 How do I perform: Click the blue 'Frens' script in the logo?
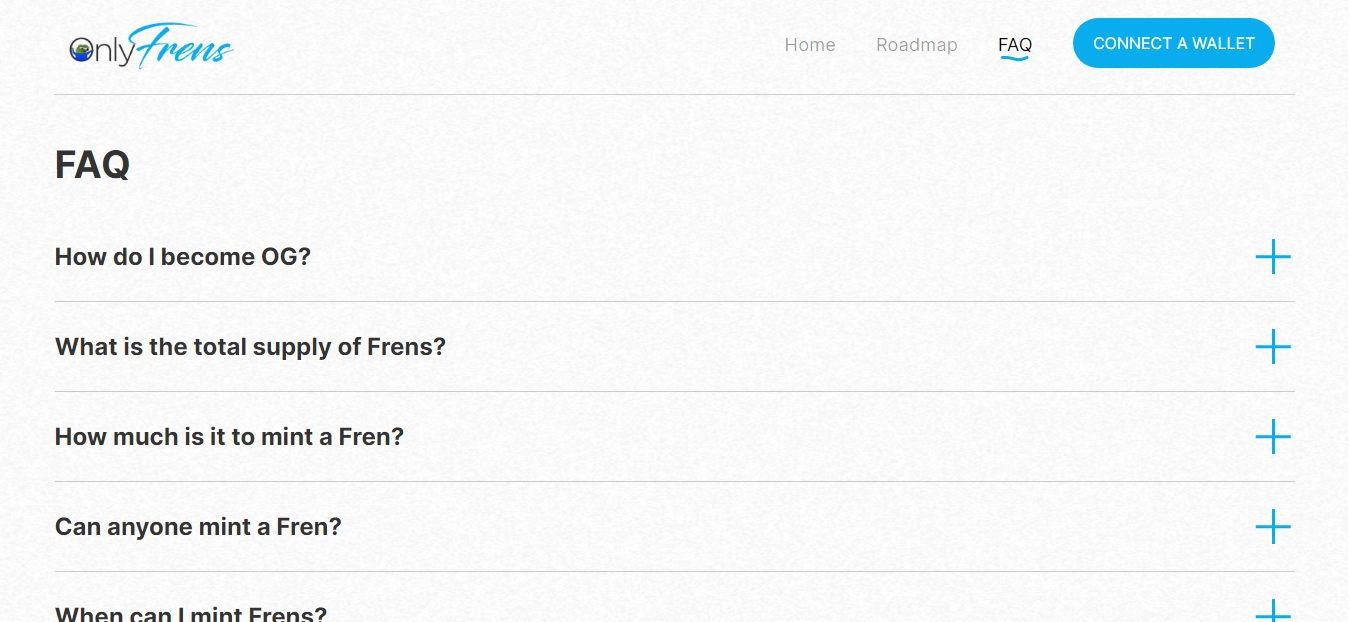click(182, 46)
